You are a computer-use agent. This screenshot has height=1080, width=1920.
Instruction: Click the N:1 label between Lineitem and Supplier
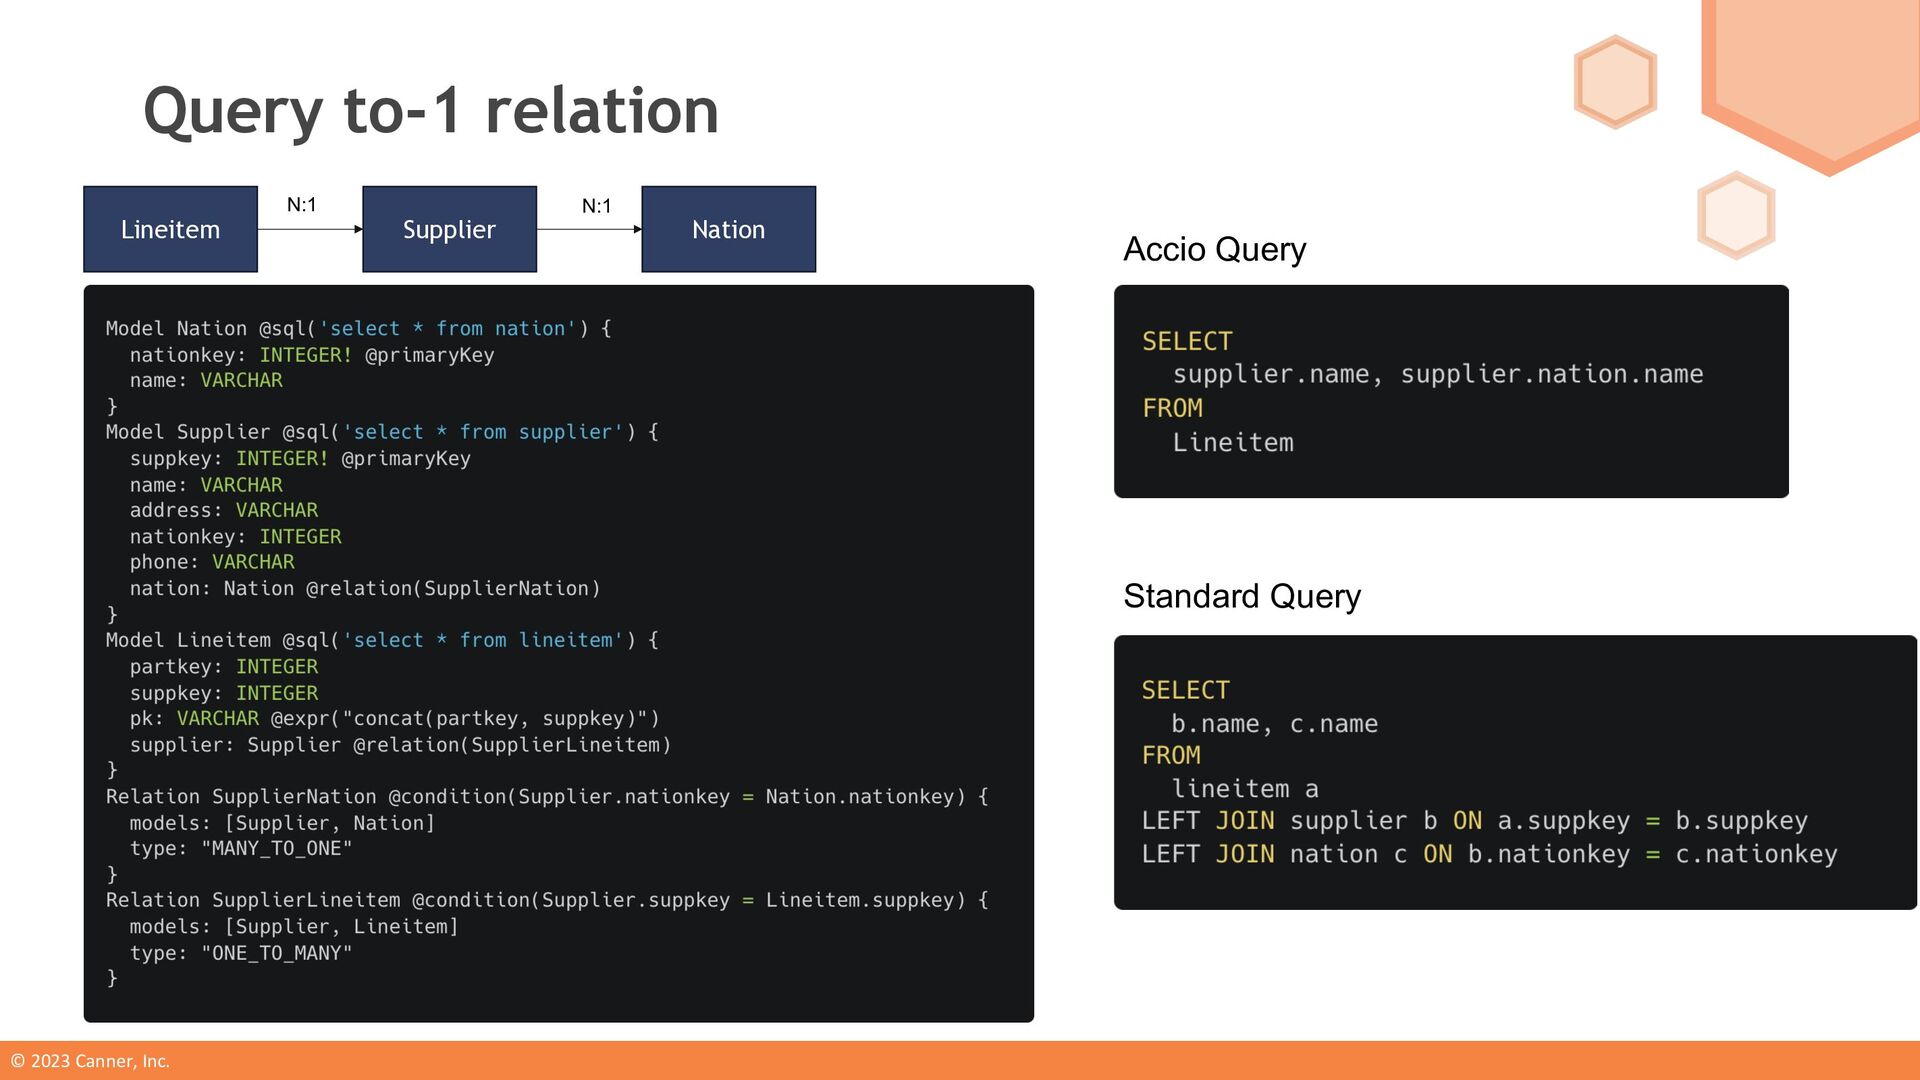(301, 205)
